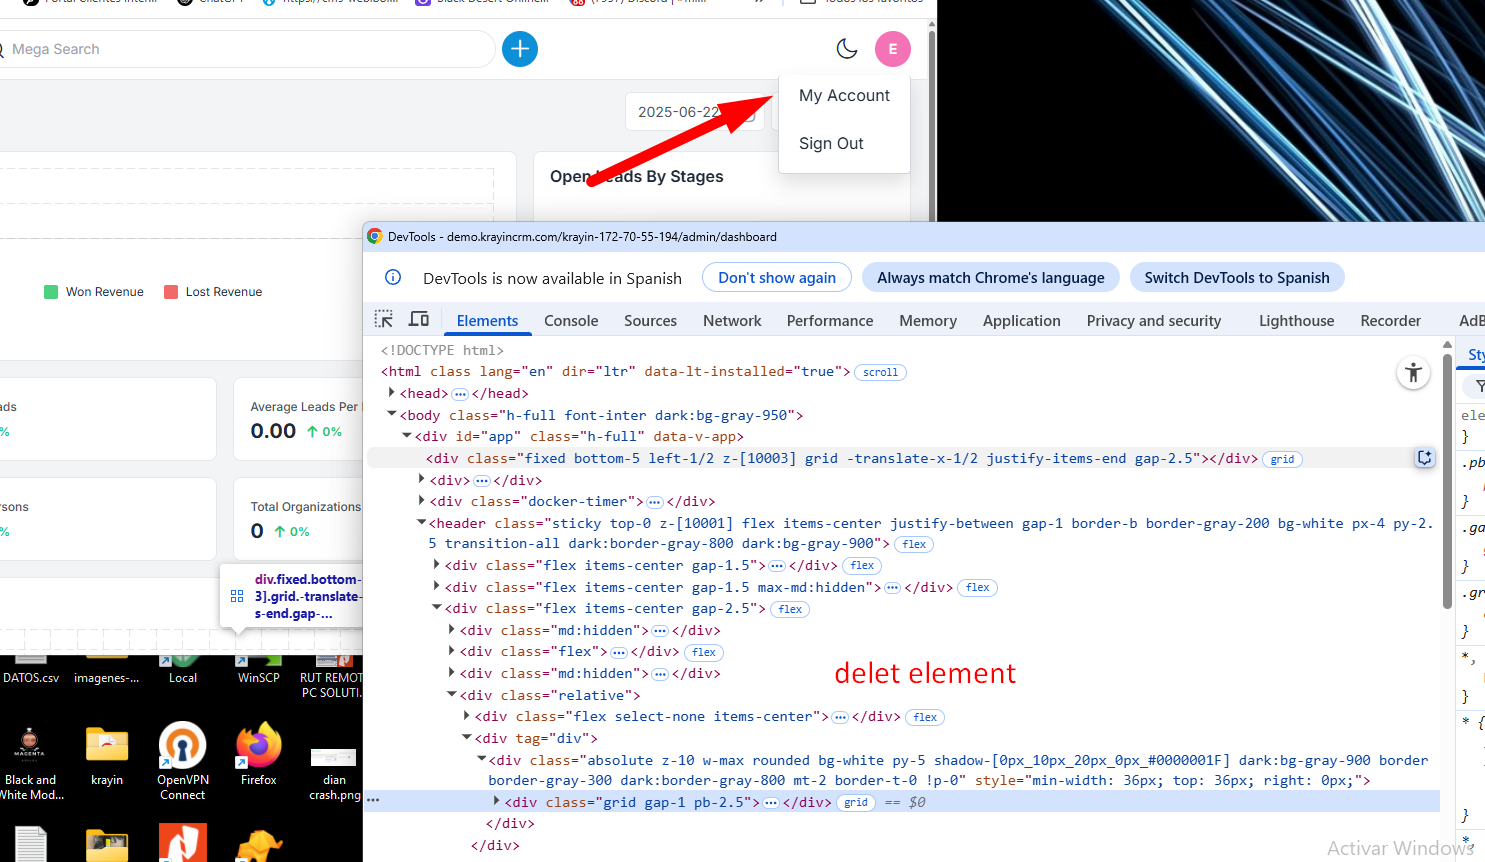Select My Account from profile menu

point(844,96)
